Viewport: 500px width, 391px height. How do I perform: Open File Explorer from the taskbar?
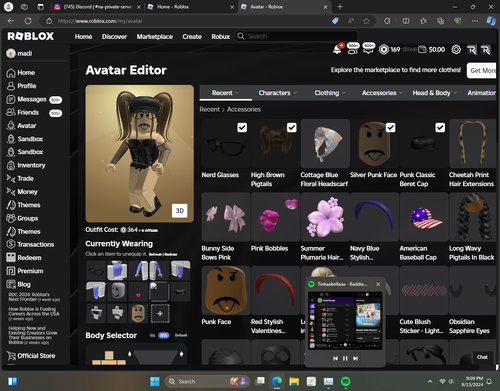pos(294,381)
